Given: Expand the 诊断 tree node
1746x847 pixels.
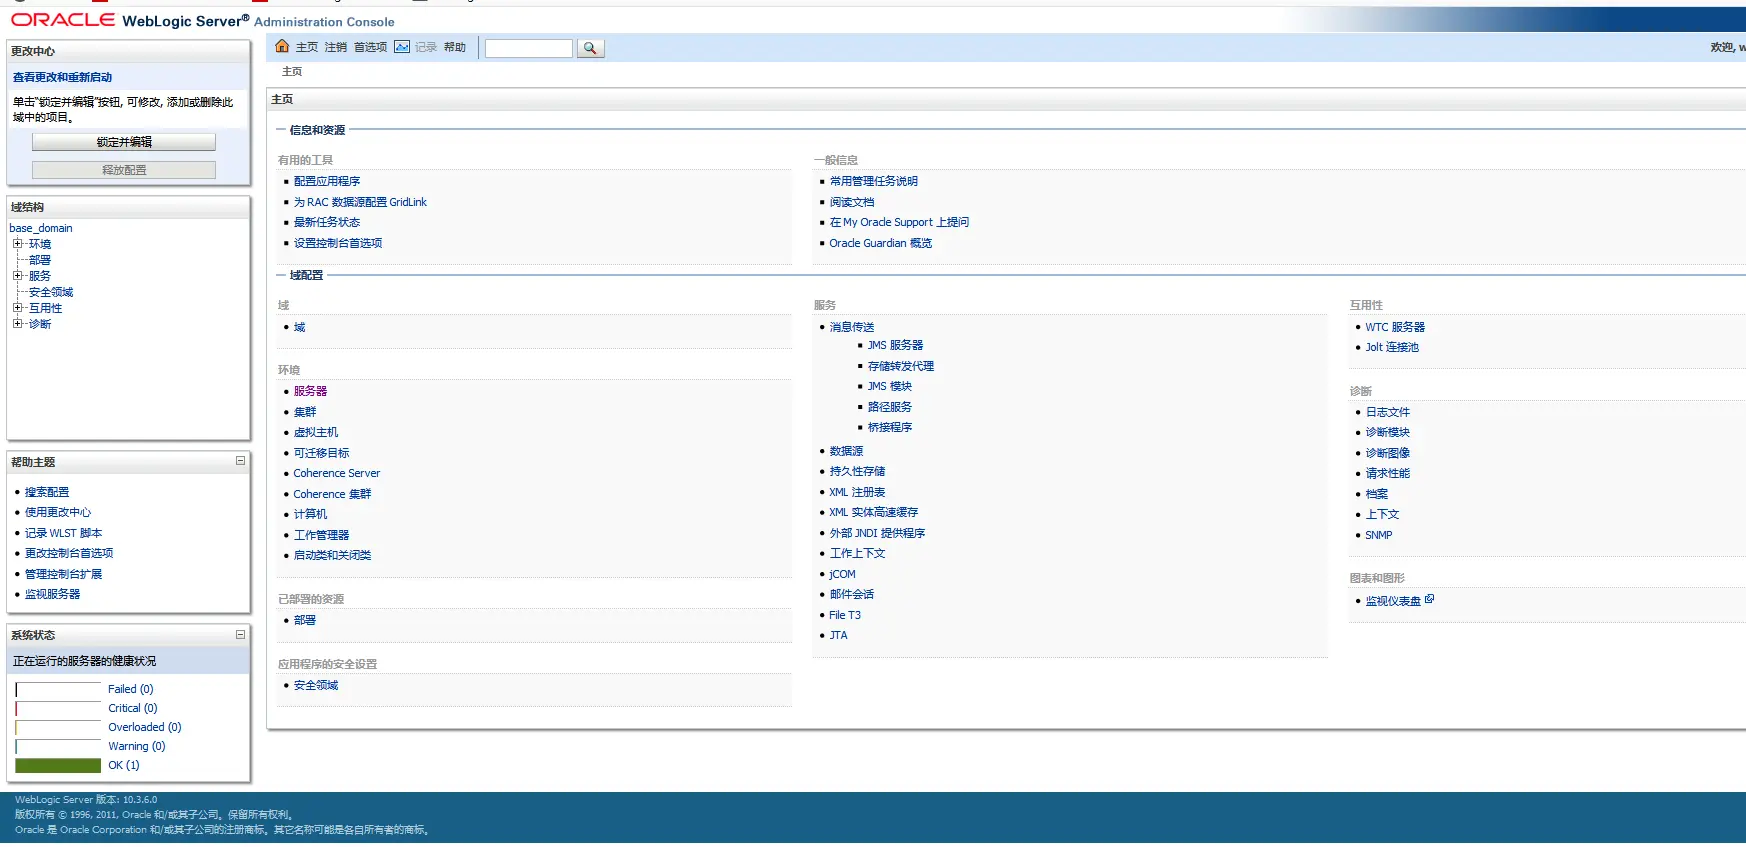Looking at the screenshot, I should tap(17, 323).
